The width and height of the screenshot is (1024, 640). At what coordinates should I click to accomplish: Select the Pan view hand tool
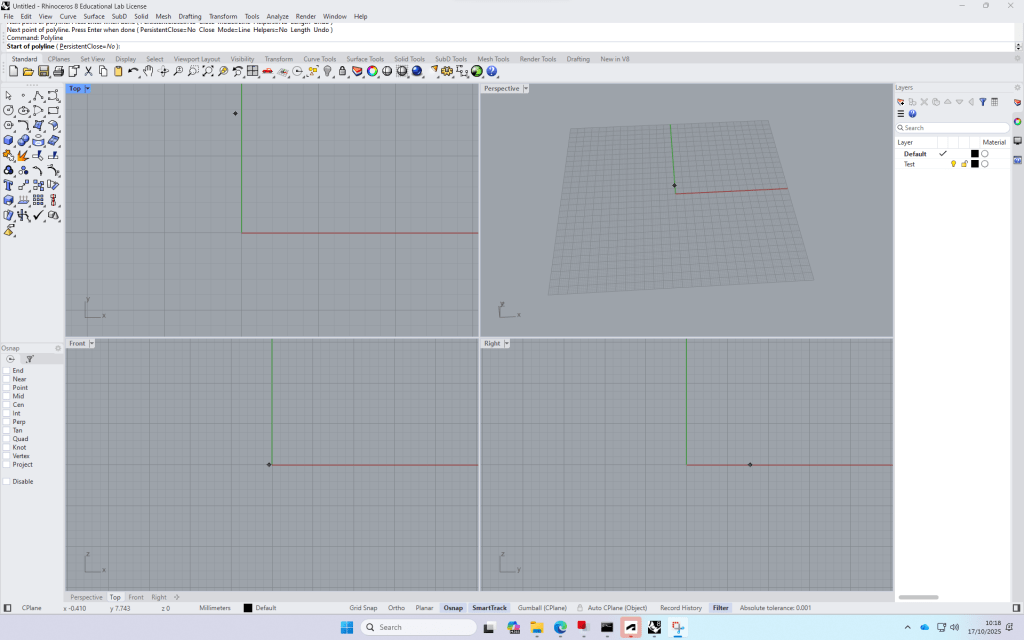148,71
